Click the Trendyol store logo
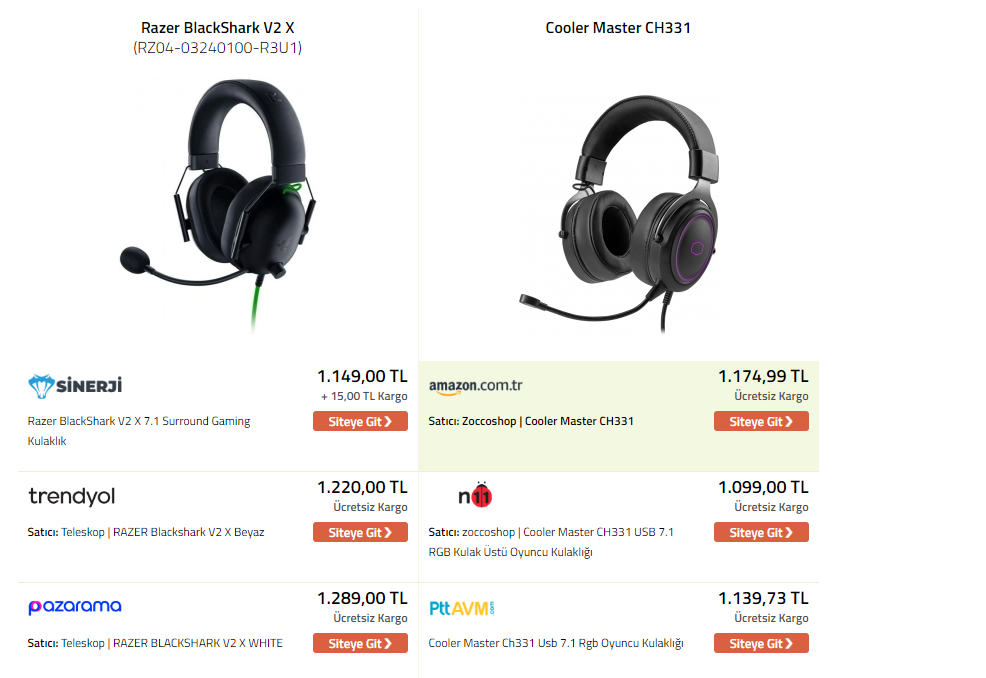 (72, 496)
